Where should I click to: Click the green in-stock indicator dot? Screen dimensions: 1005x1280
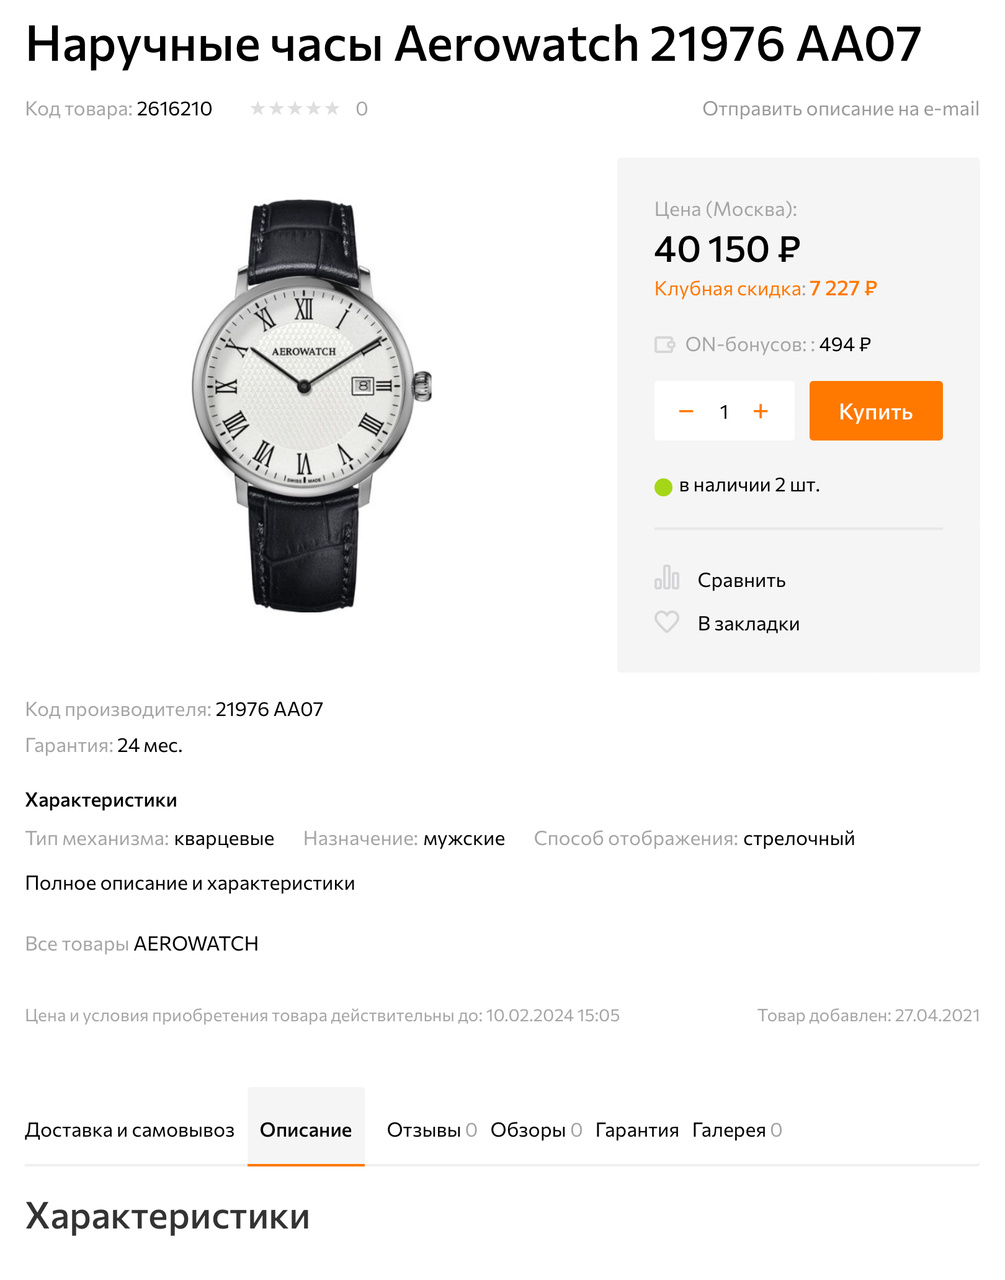coord(663,487)
